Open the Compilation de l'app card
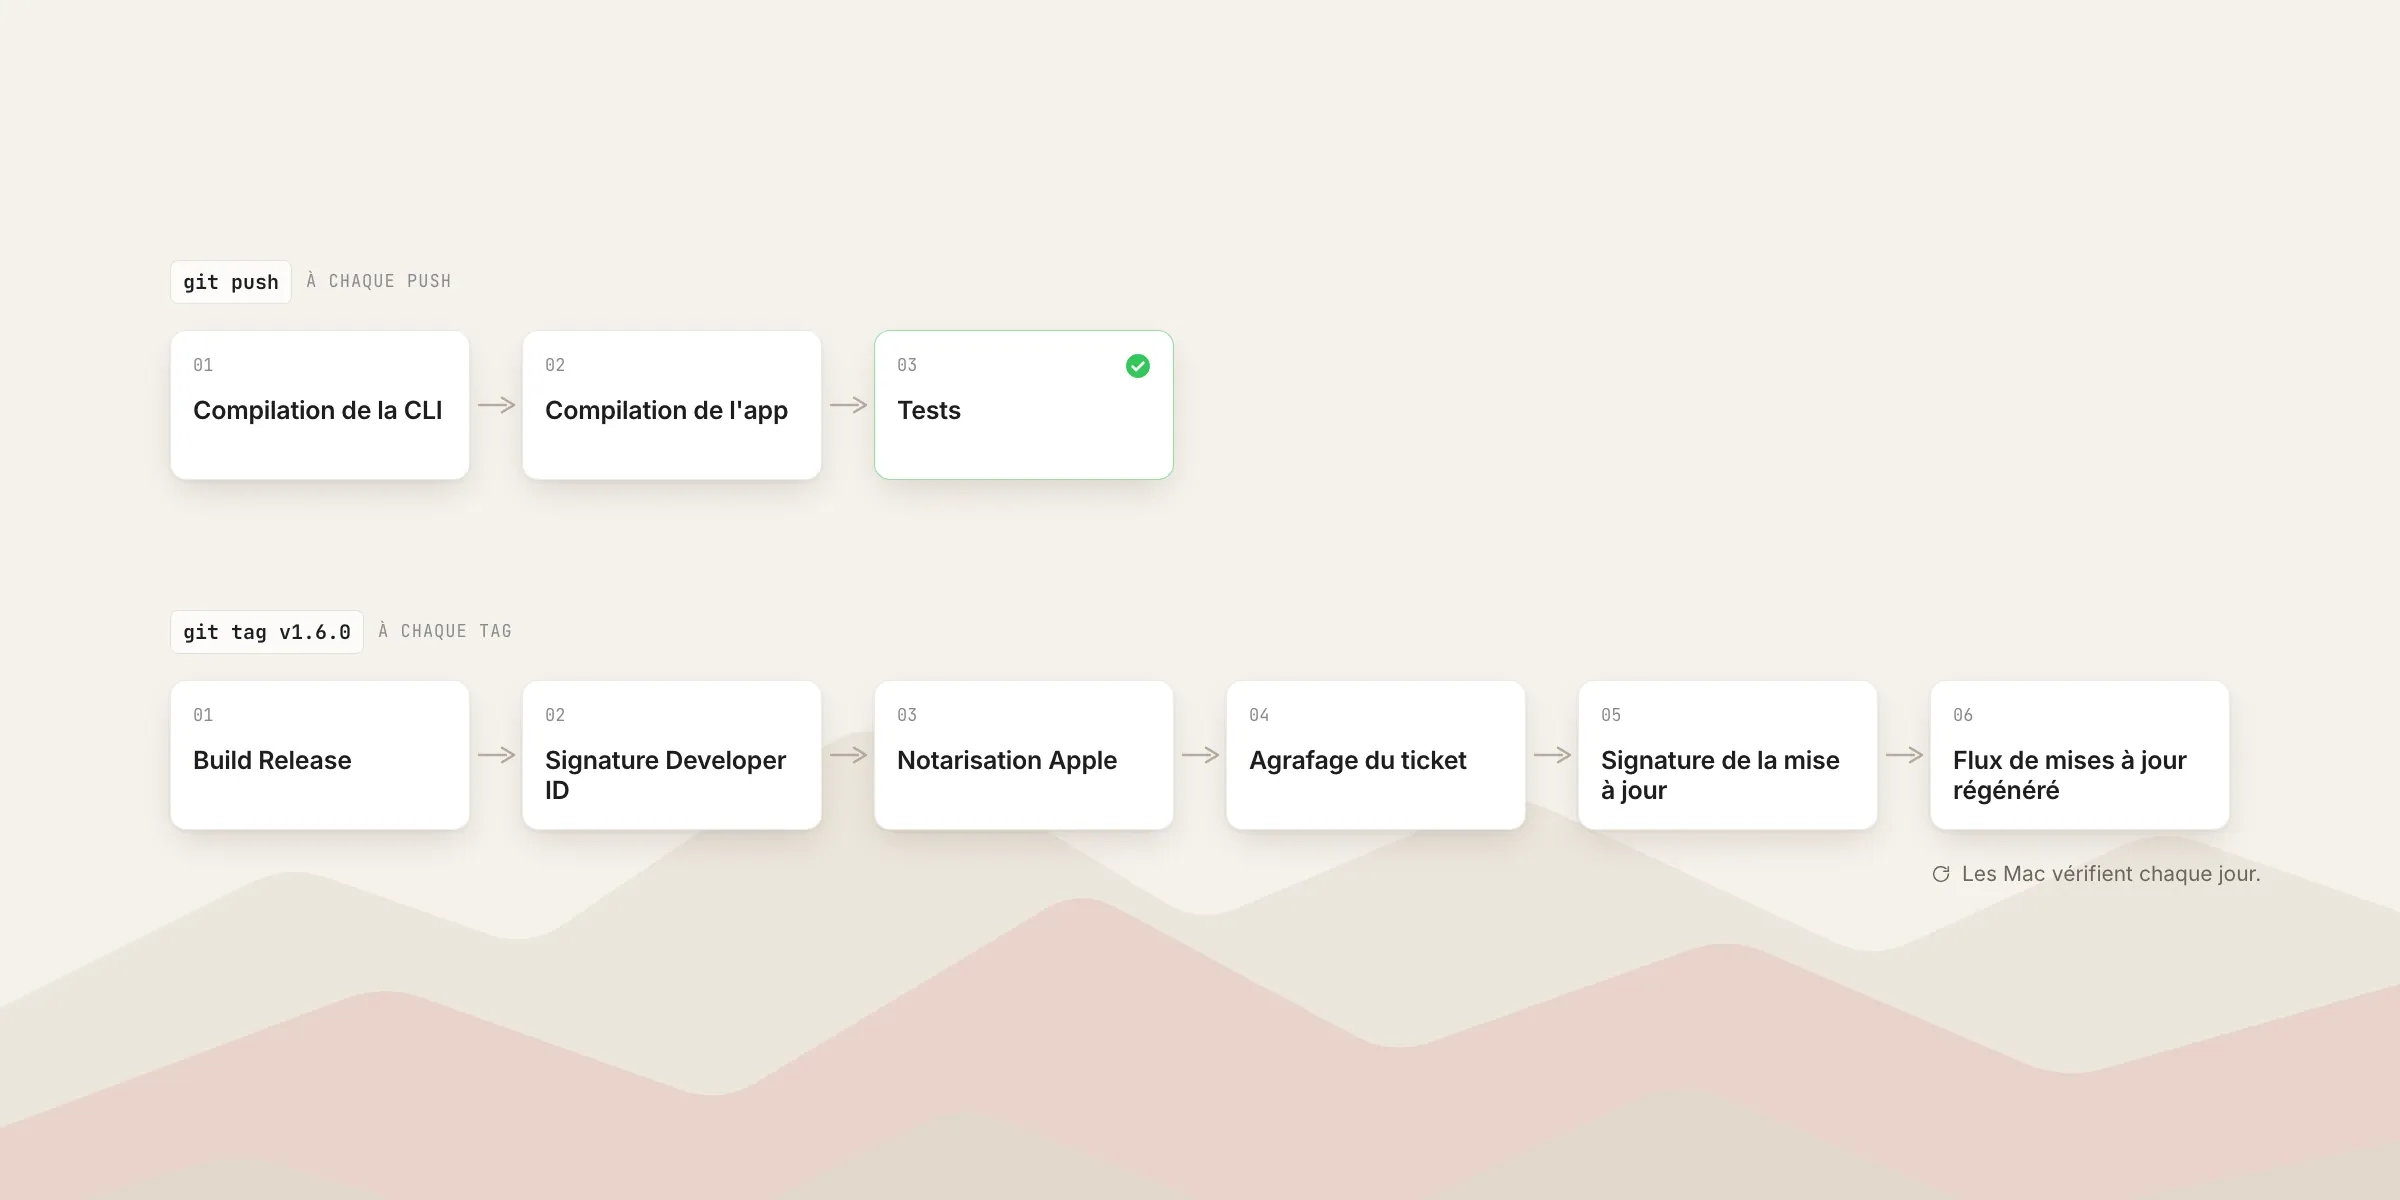 672,405
